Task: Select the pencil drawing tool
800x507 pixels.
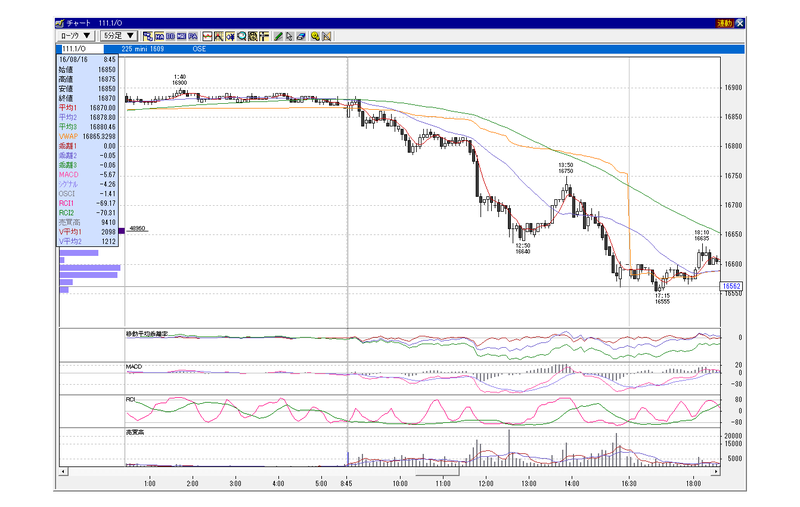Action: point(279,36)
